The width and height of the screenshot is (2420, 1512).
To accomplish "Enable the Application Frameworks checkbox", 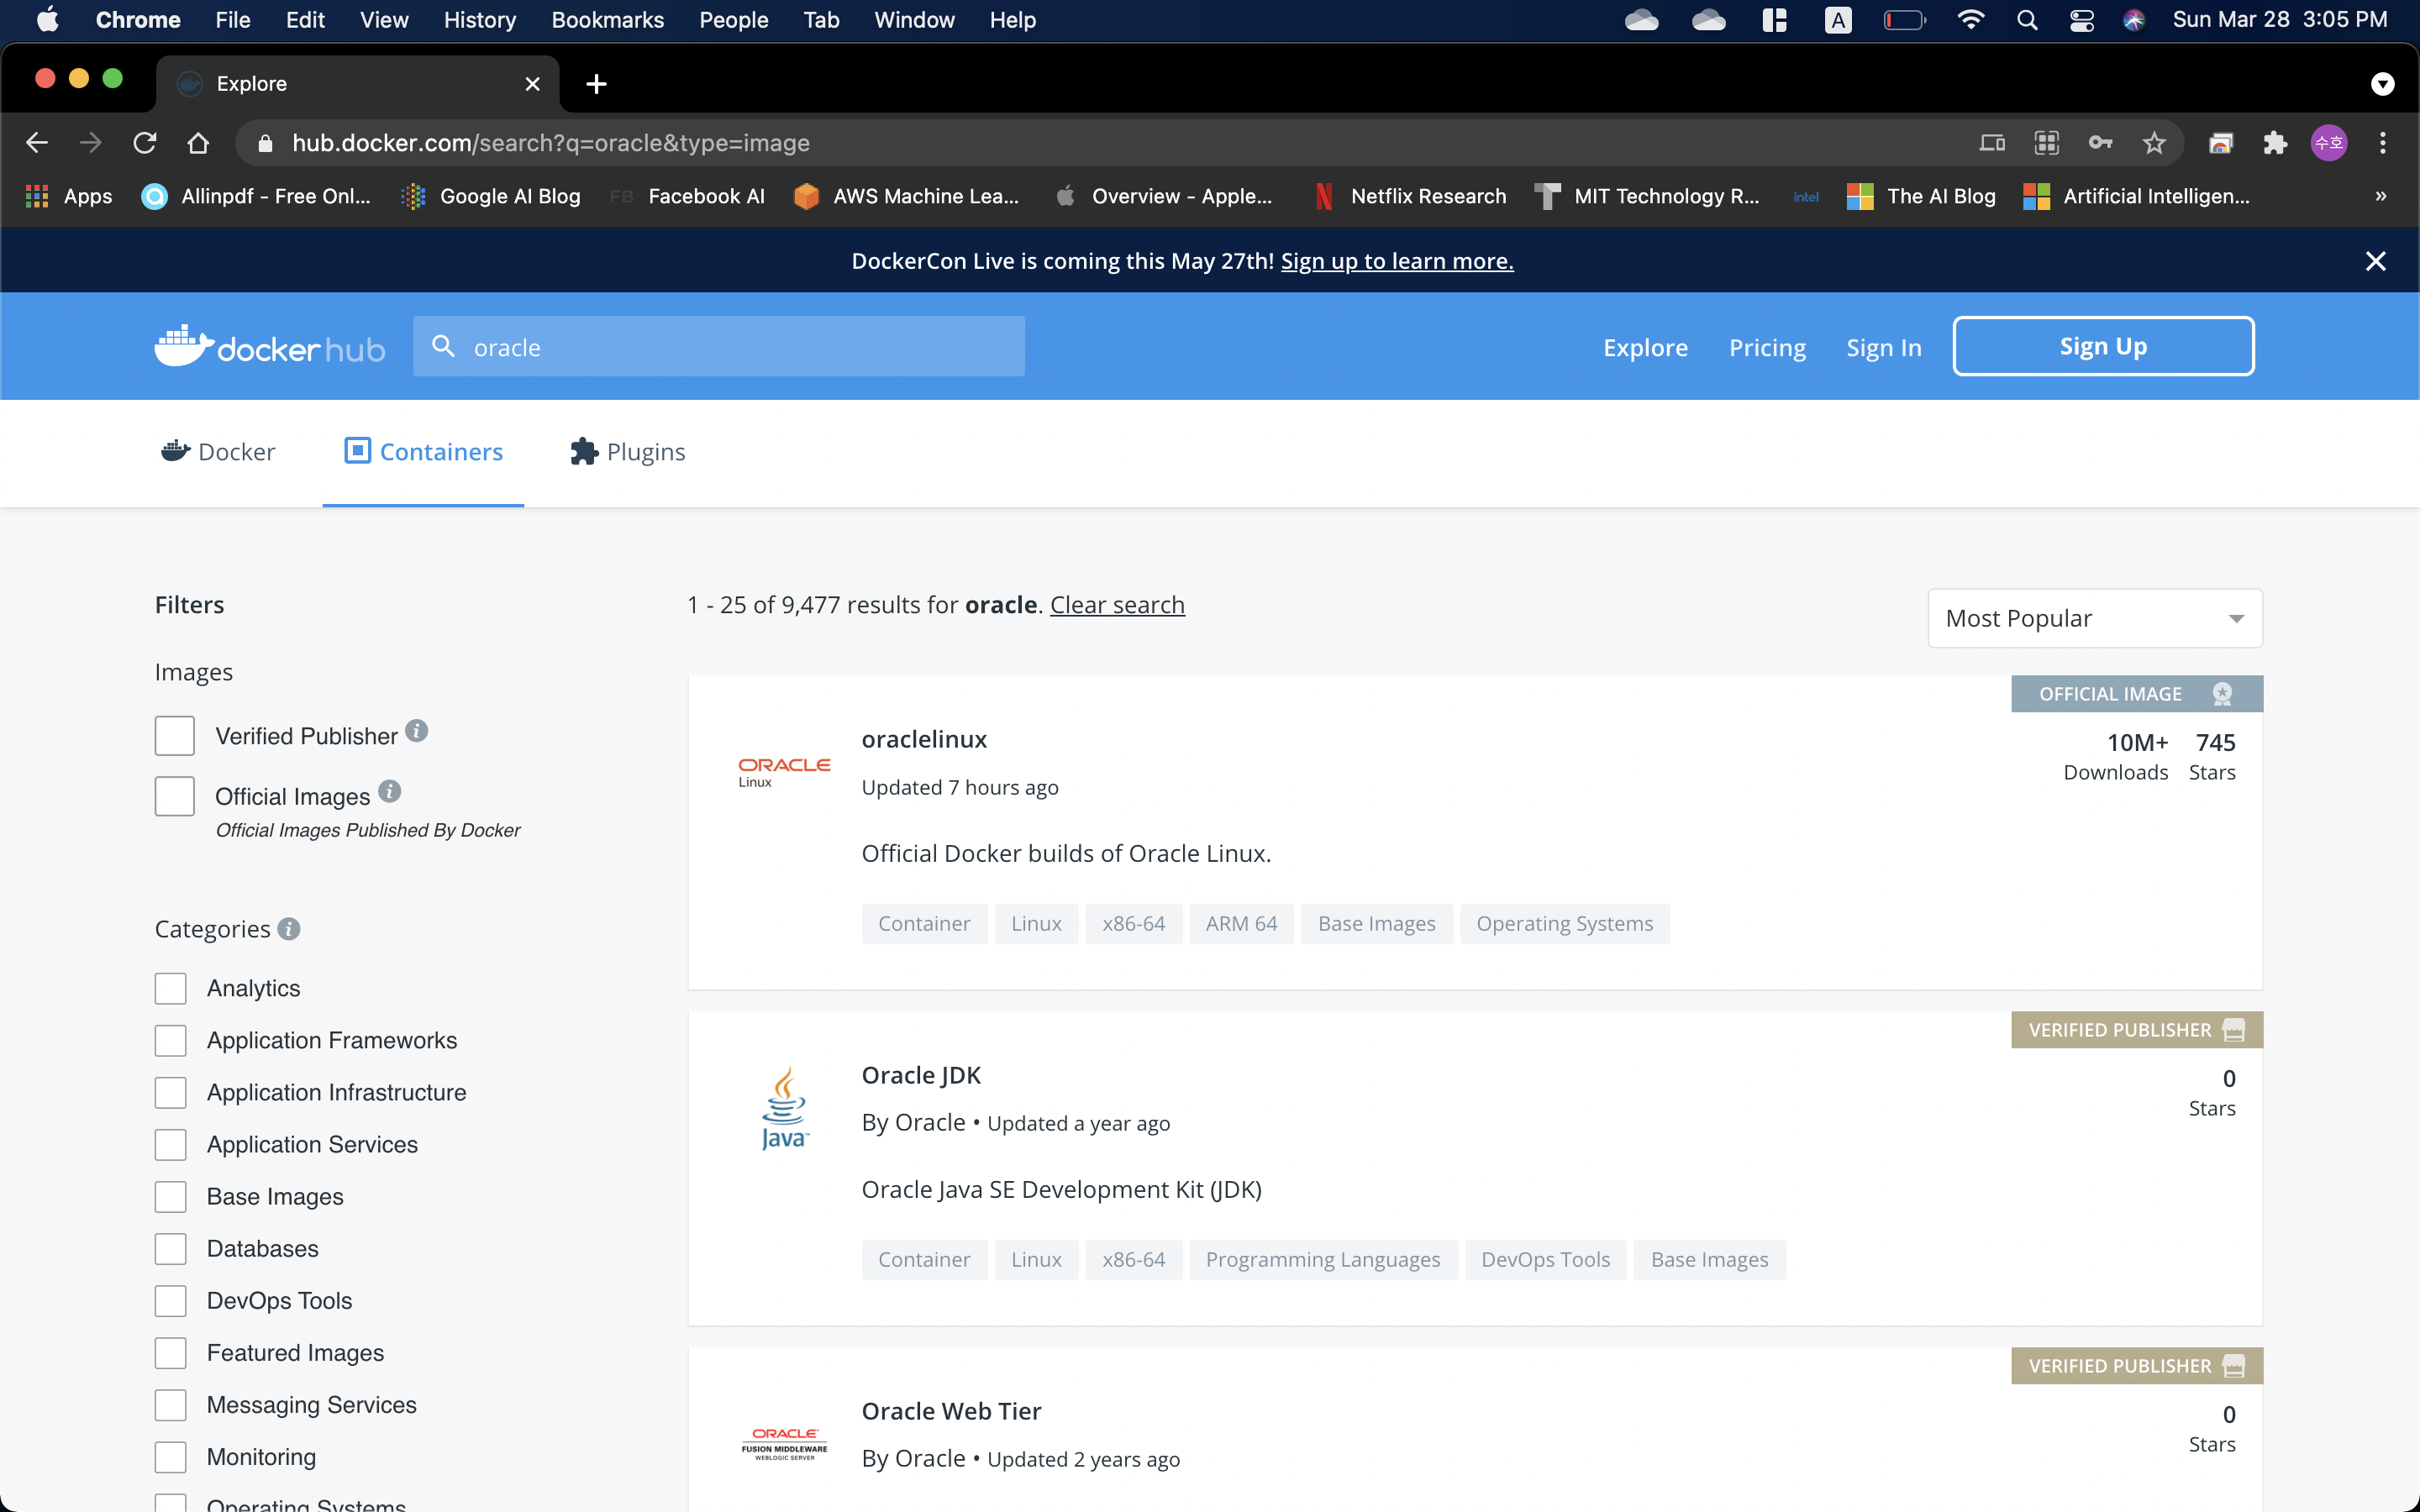I will (171, 1040).
